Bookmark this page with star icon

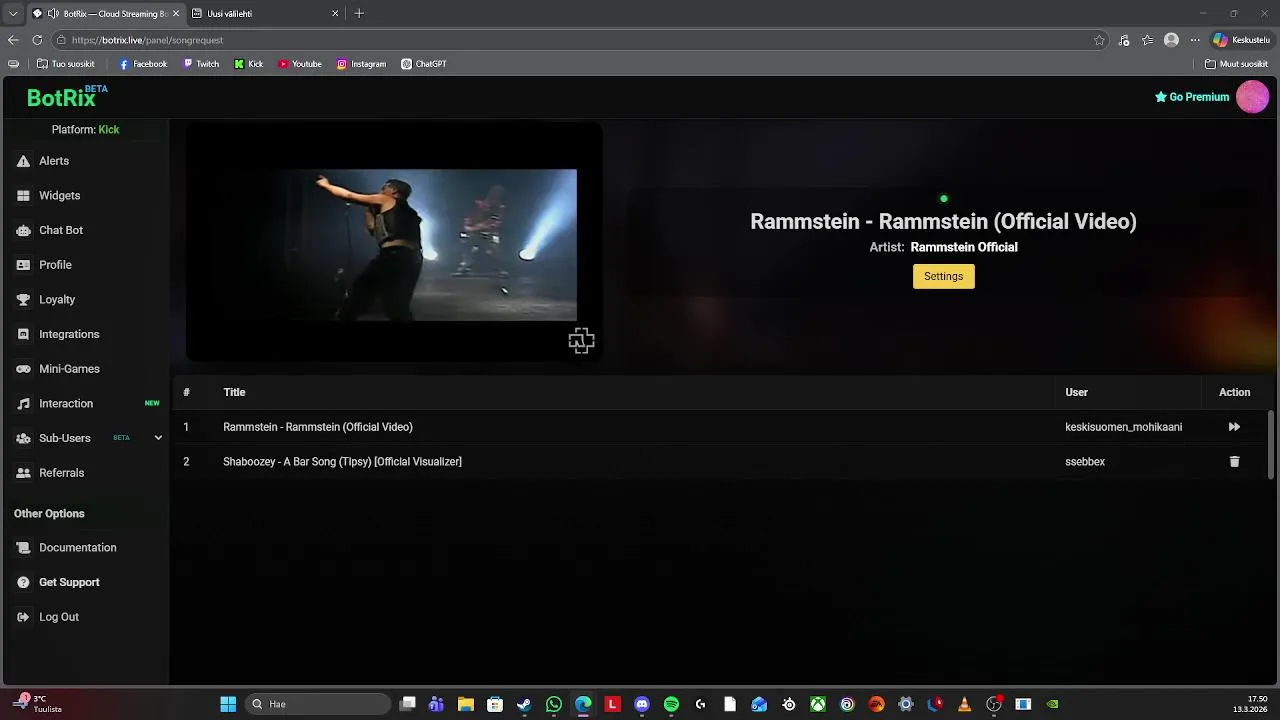[x=1099, y=40]
